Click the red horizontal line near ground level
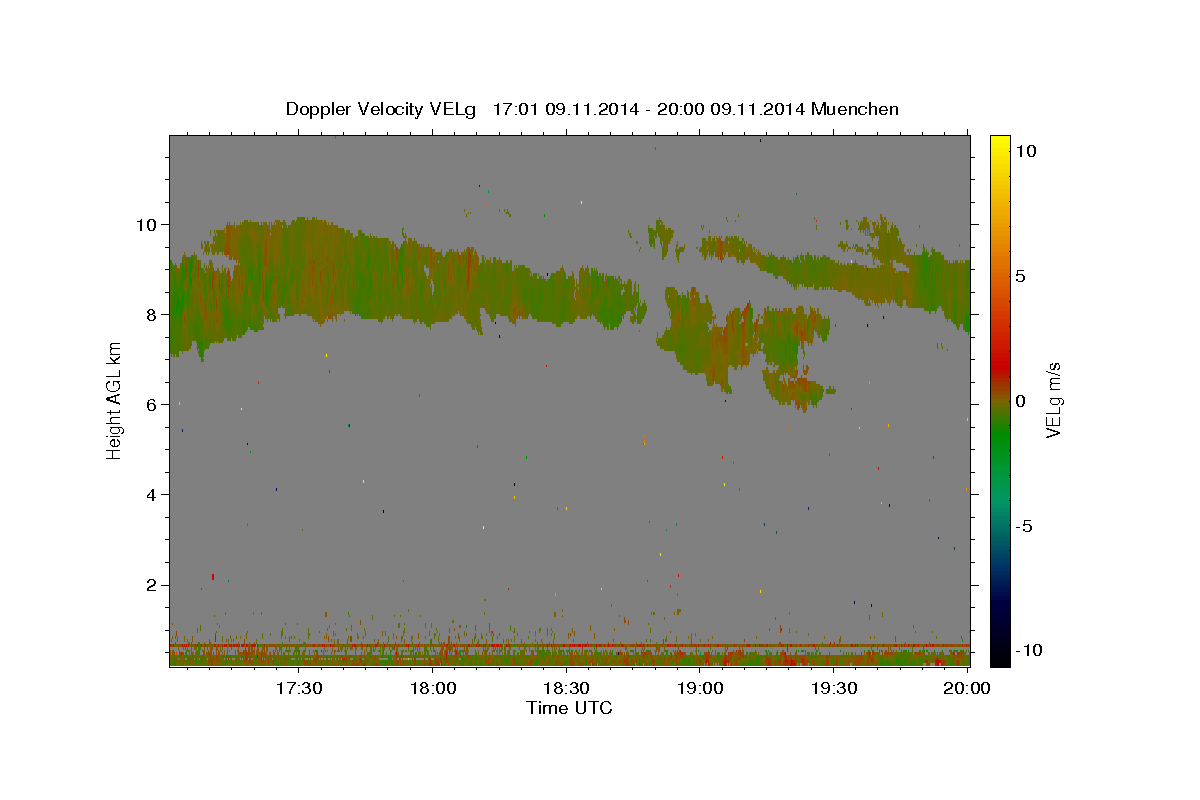Viewport: 1200px width, 800px height. (569, 646)
